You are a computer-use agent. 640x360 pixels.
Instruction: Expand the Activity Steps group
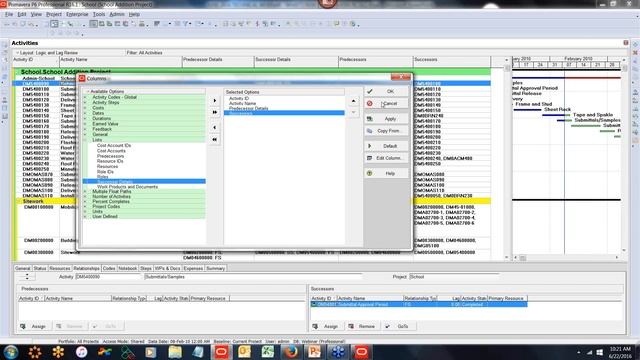tap(85, 102)
